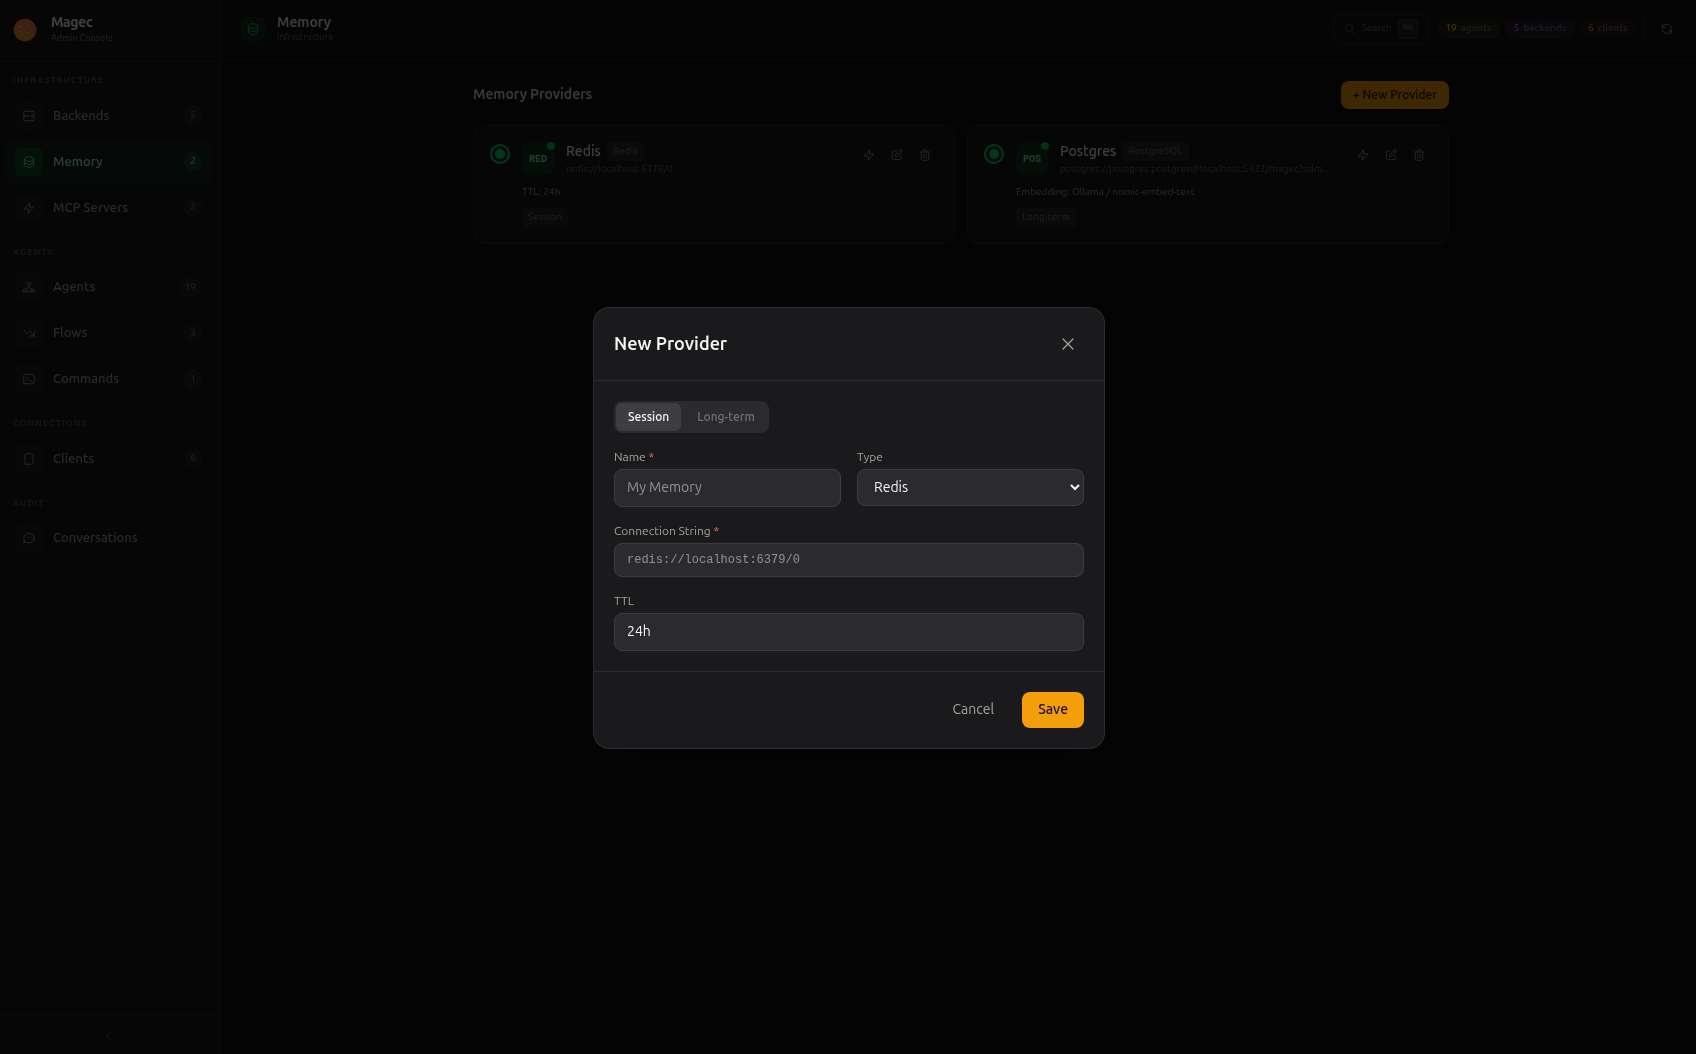The image size is (1696, 1054).
Task: Collapse the sidebar with the chevron
Action: click(108, 1035)
